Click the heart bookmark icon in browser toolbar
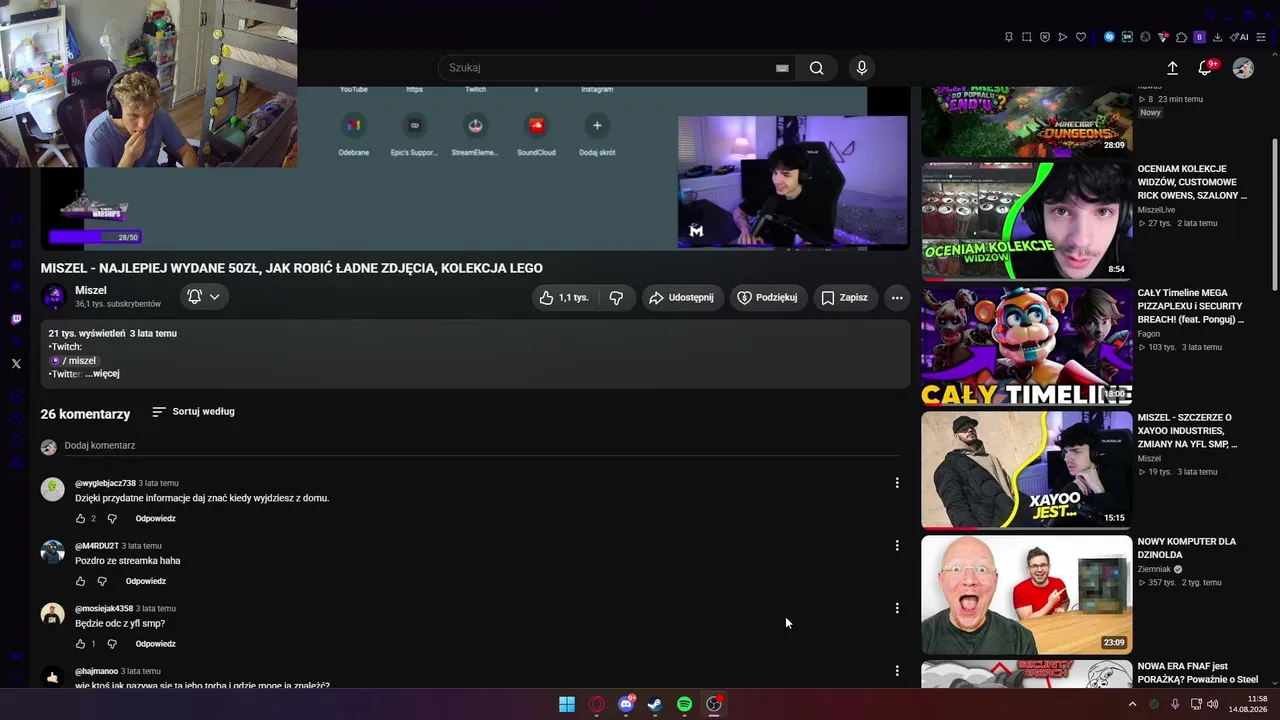The width and height of the screenshot is (1280, 720). (1081, 37)
